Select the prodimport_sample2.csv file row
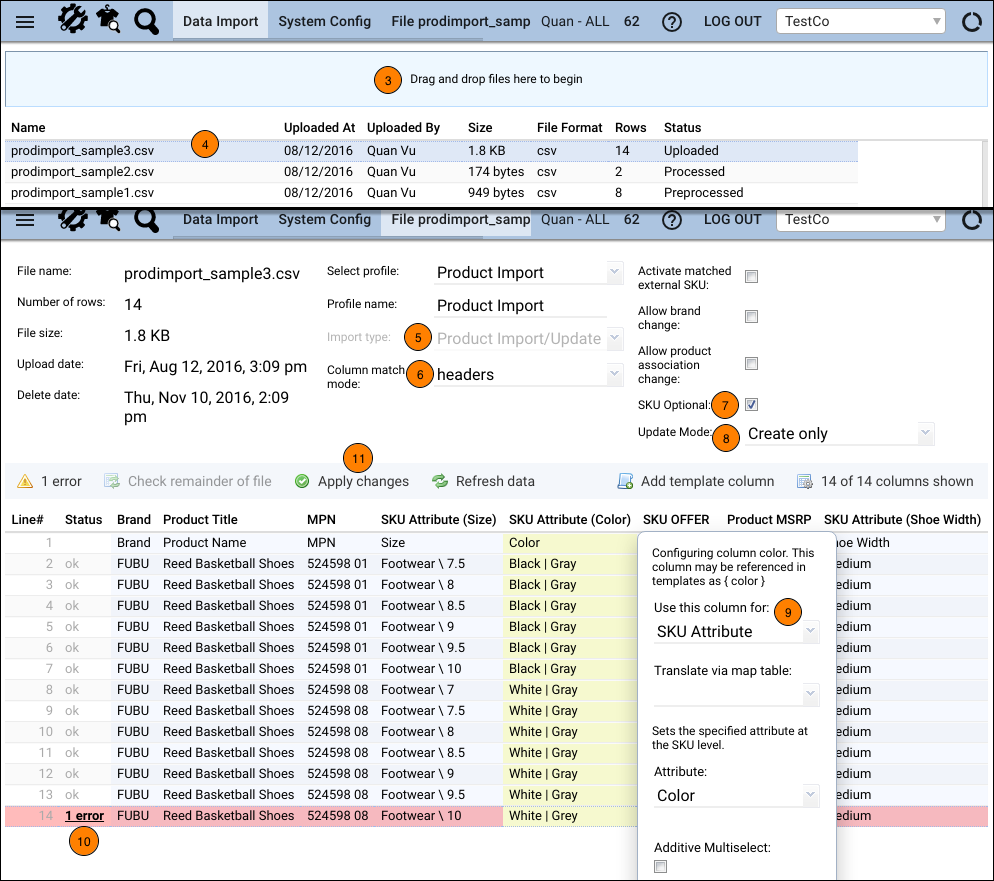 pos(82,171)
